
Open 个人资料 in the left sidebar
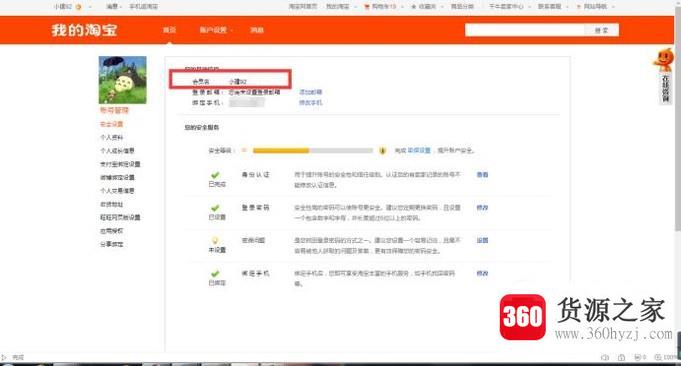(112, 137)
